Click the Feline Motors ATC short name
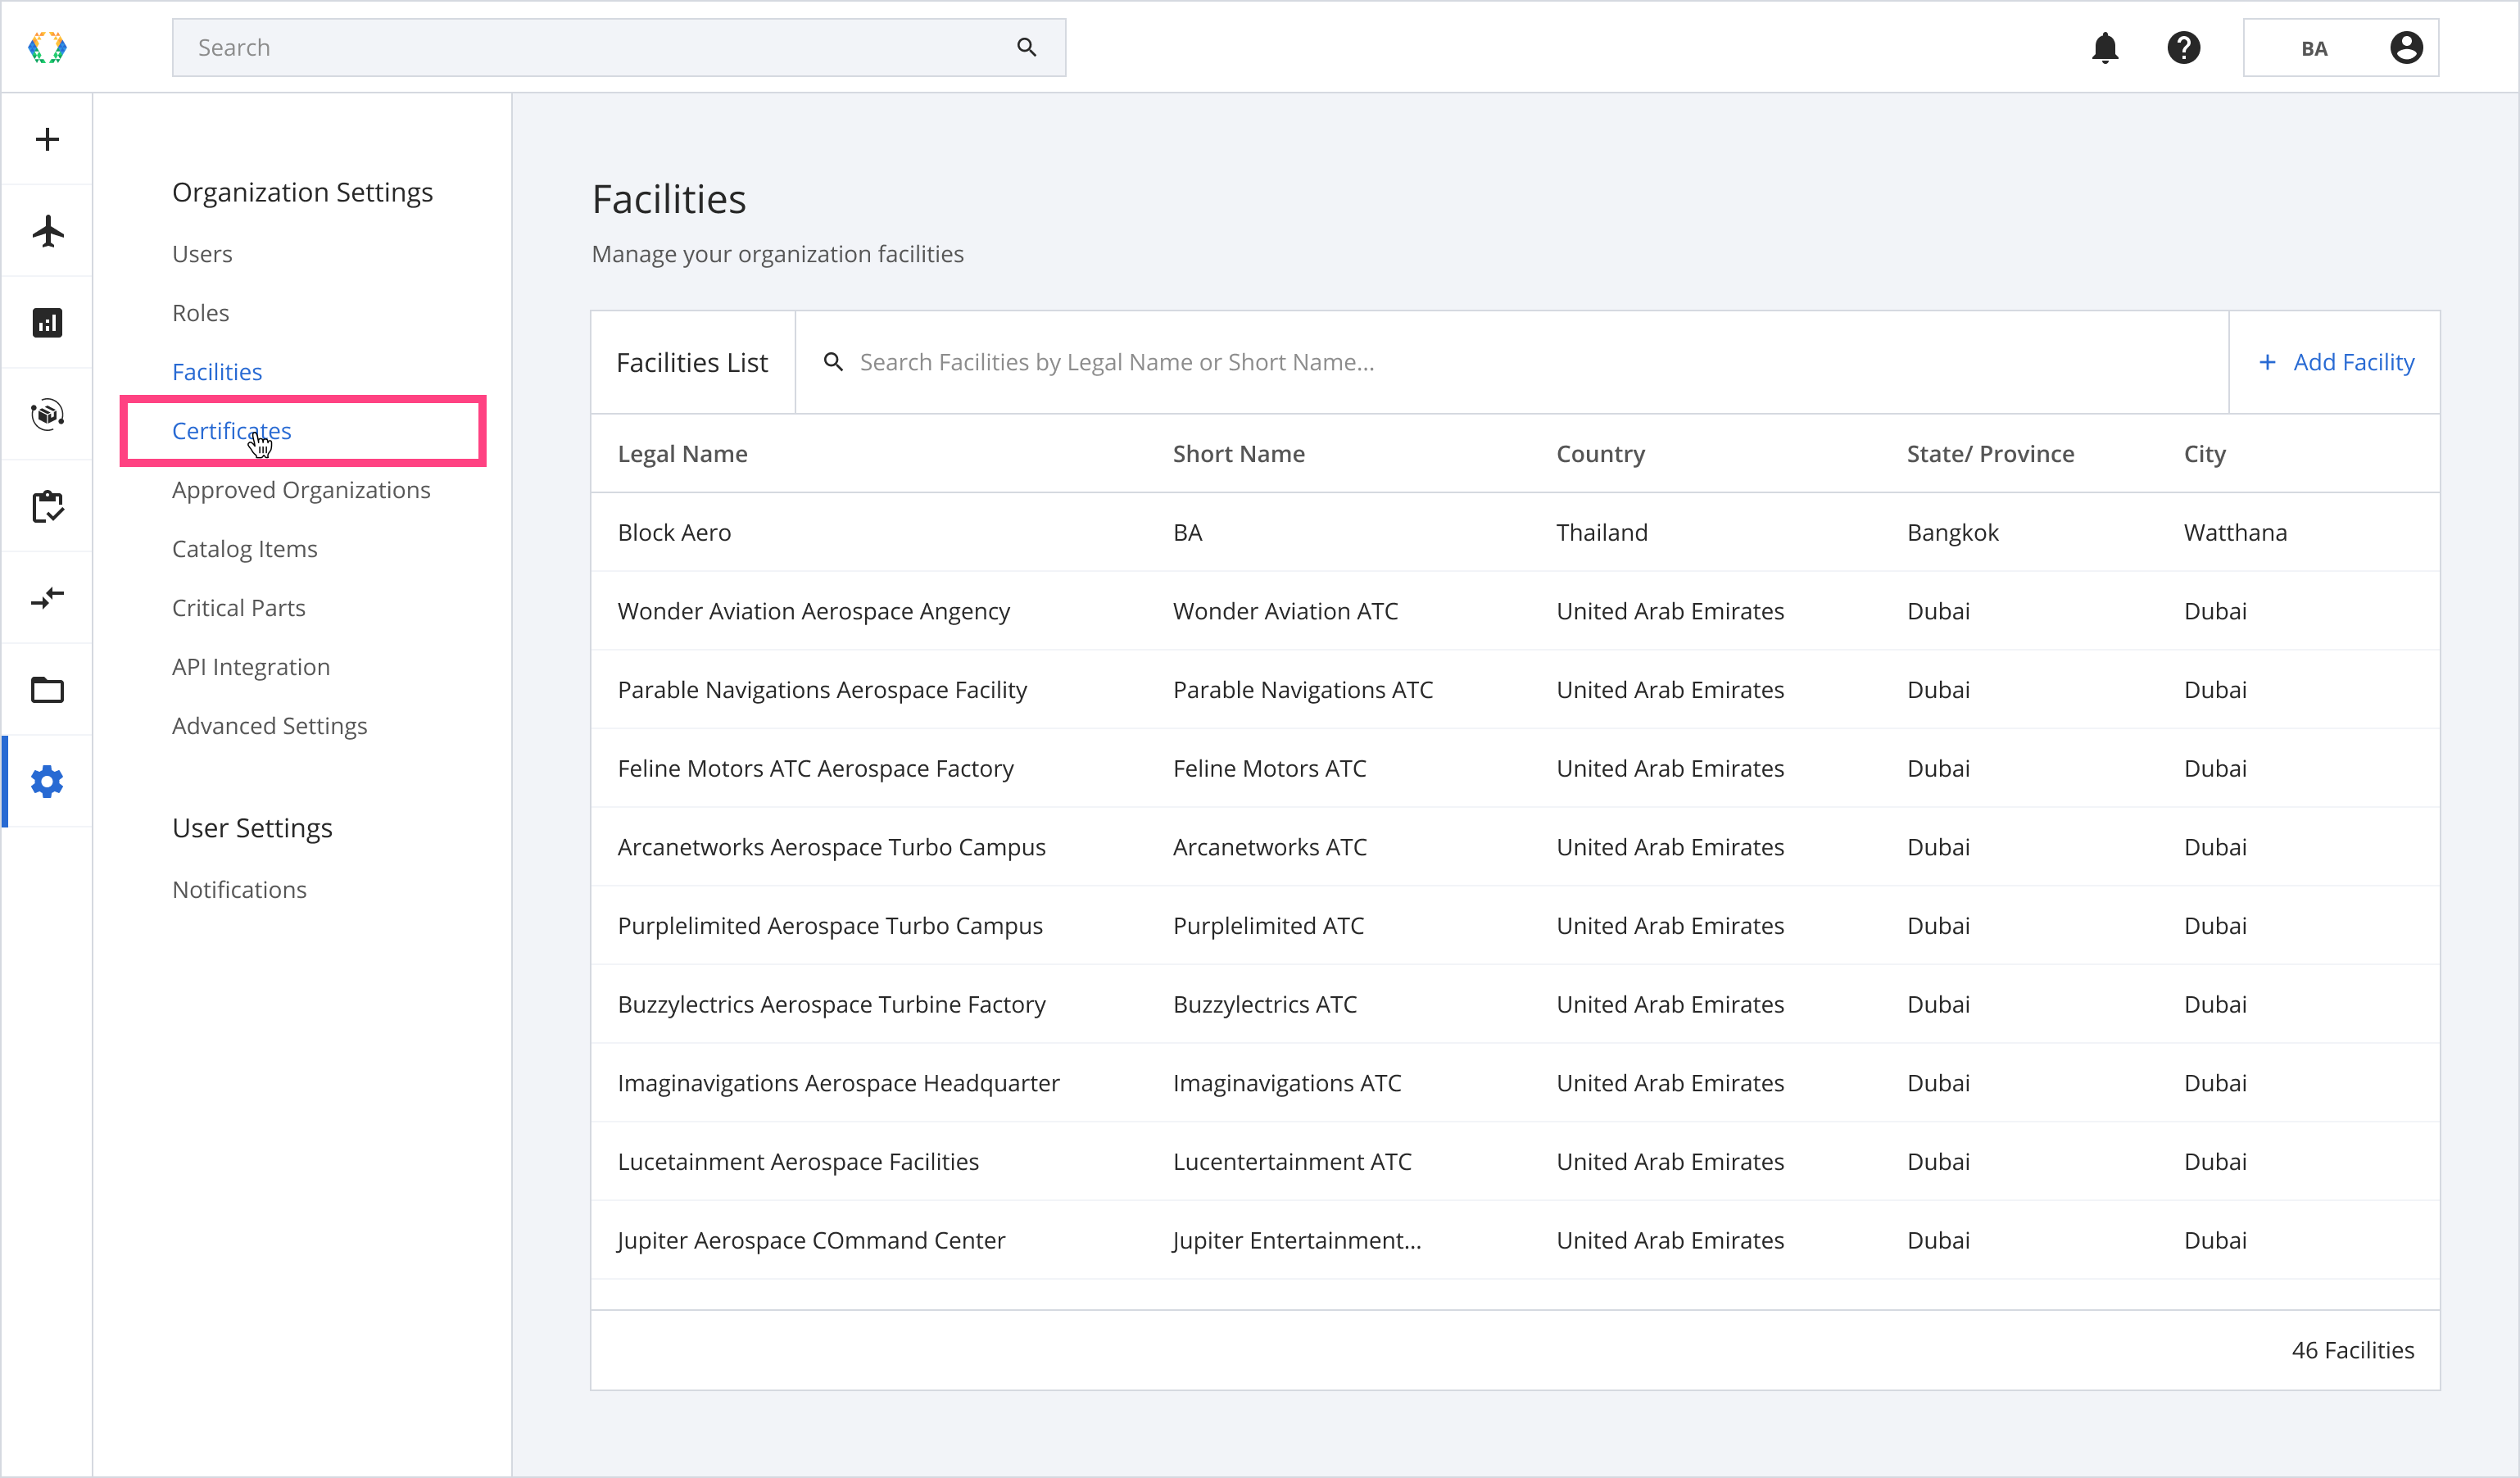 tap(1269, 768)
